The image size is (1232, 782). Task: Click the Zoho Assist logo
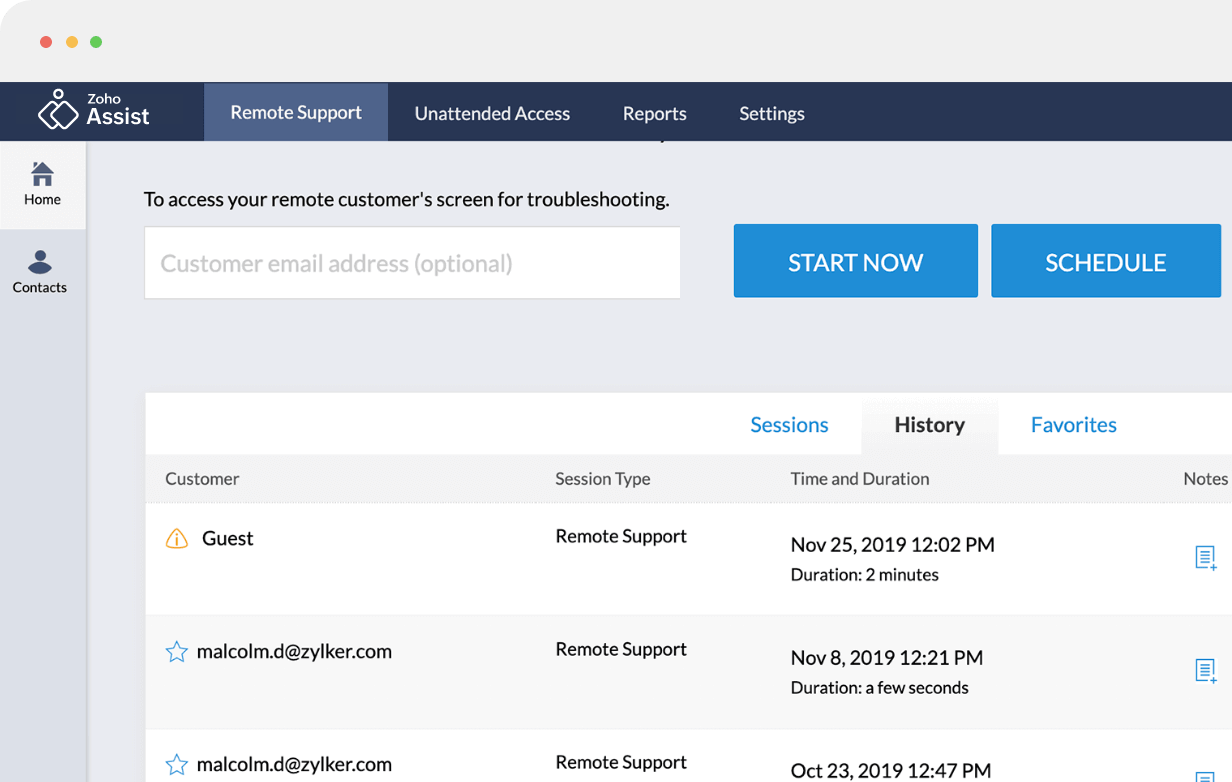tap(93, 111)
